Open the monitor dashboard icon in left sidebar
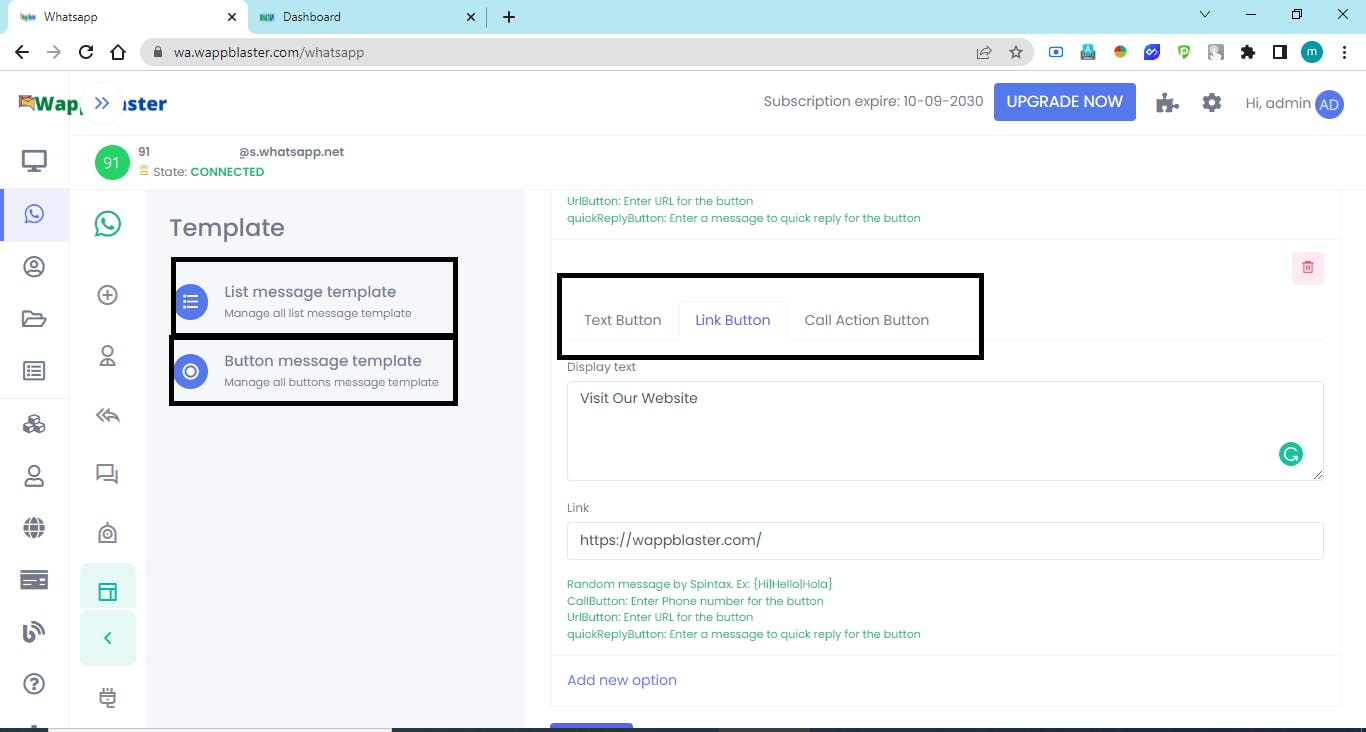The height and width of the screenshot is (732, 1366). (34, 161)
